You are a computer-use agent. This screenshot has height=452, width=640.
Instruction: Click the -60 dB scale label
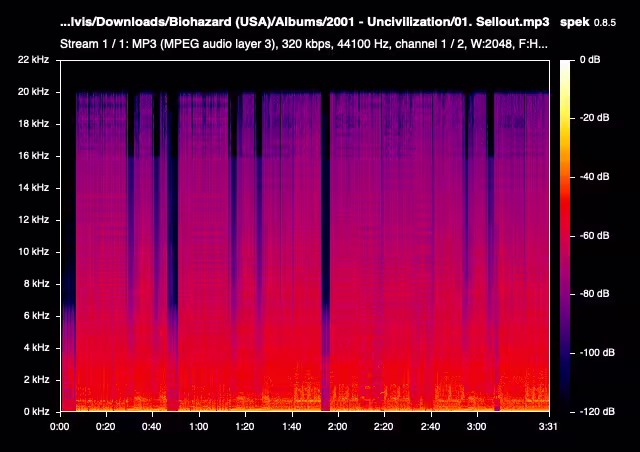[595, 236]
